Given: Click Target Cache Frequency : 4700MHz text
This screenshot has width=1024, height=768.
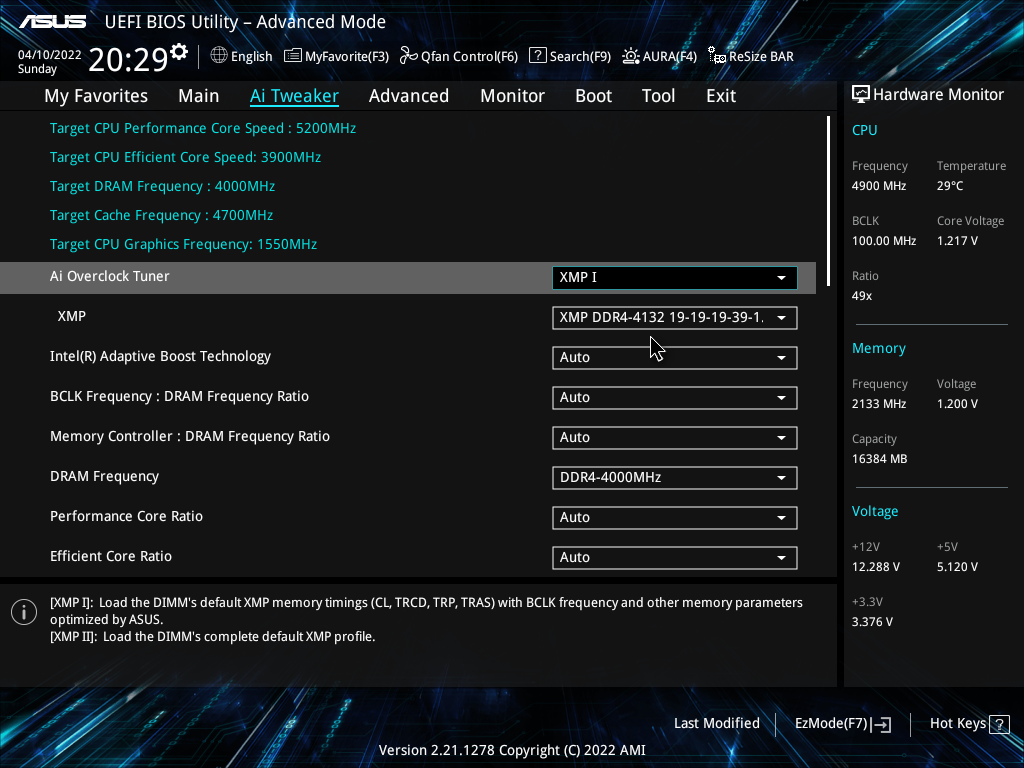Looking at the screenshot, I should (161, 216).
